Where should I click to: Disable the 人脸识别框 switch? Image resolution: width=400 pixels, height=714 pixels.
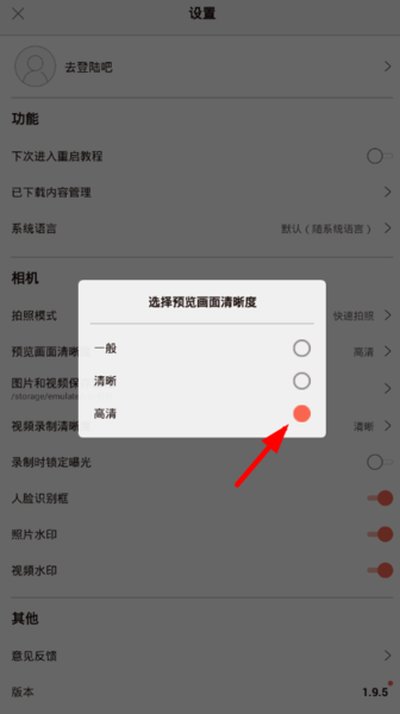(x=380, y=499)
